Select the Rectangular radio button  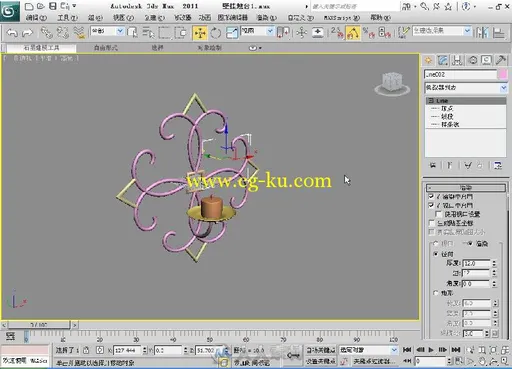[x=436, y=293]
